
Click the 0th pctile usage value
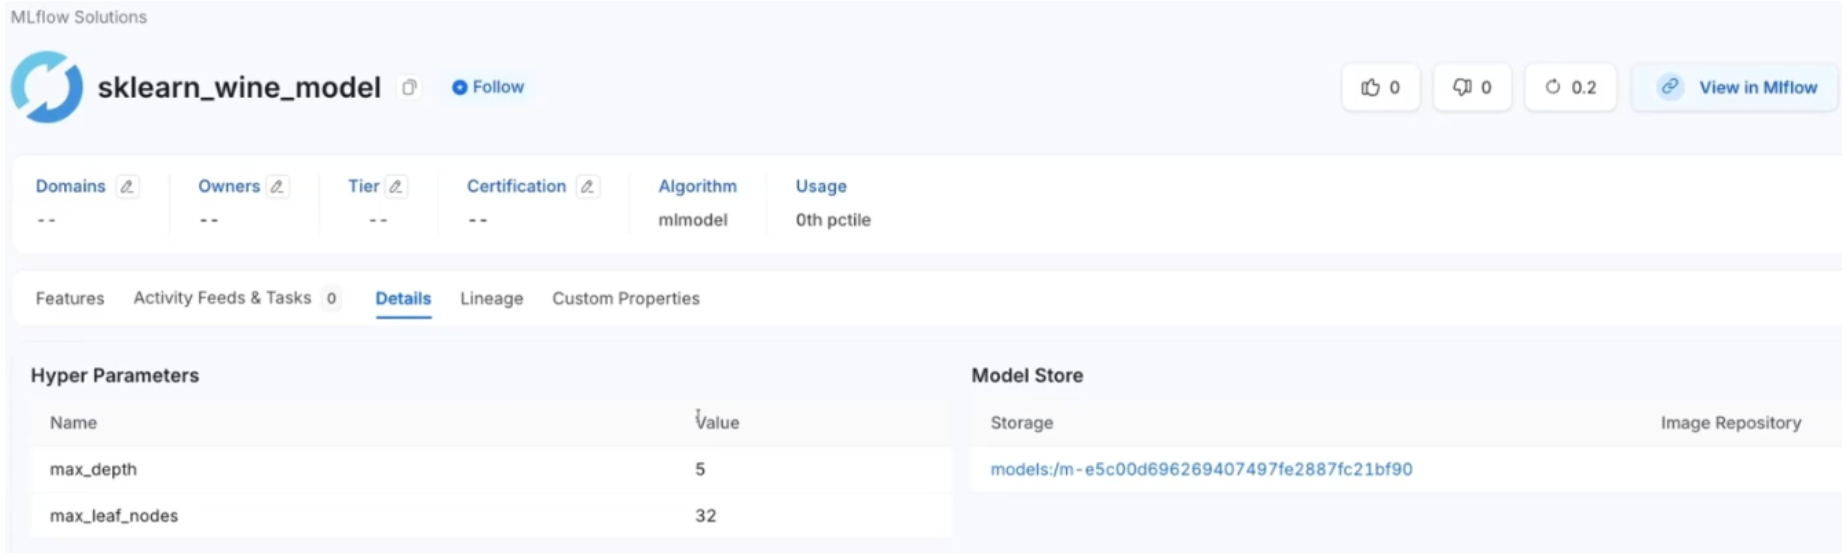(833, 220)
